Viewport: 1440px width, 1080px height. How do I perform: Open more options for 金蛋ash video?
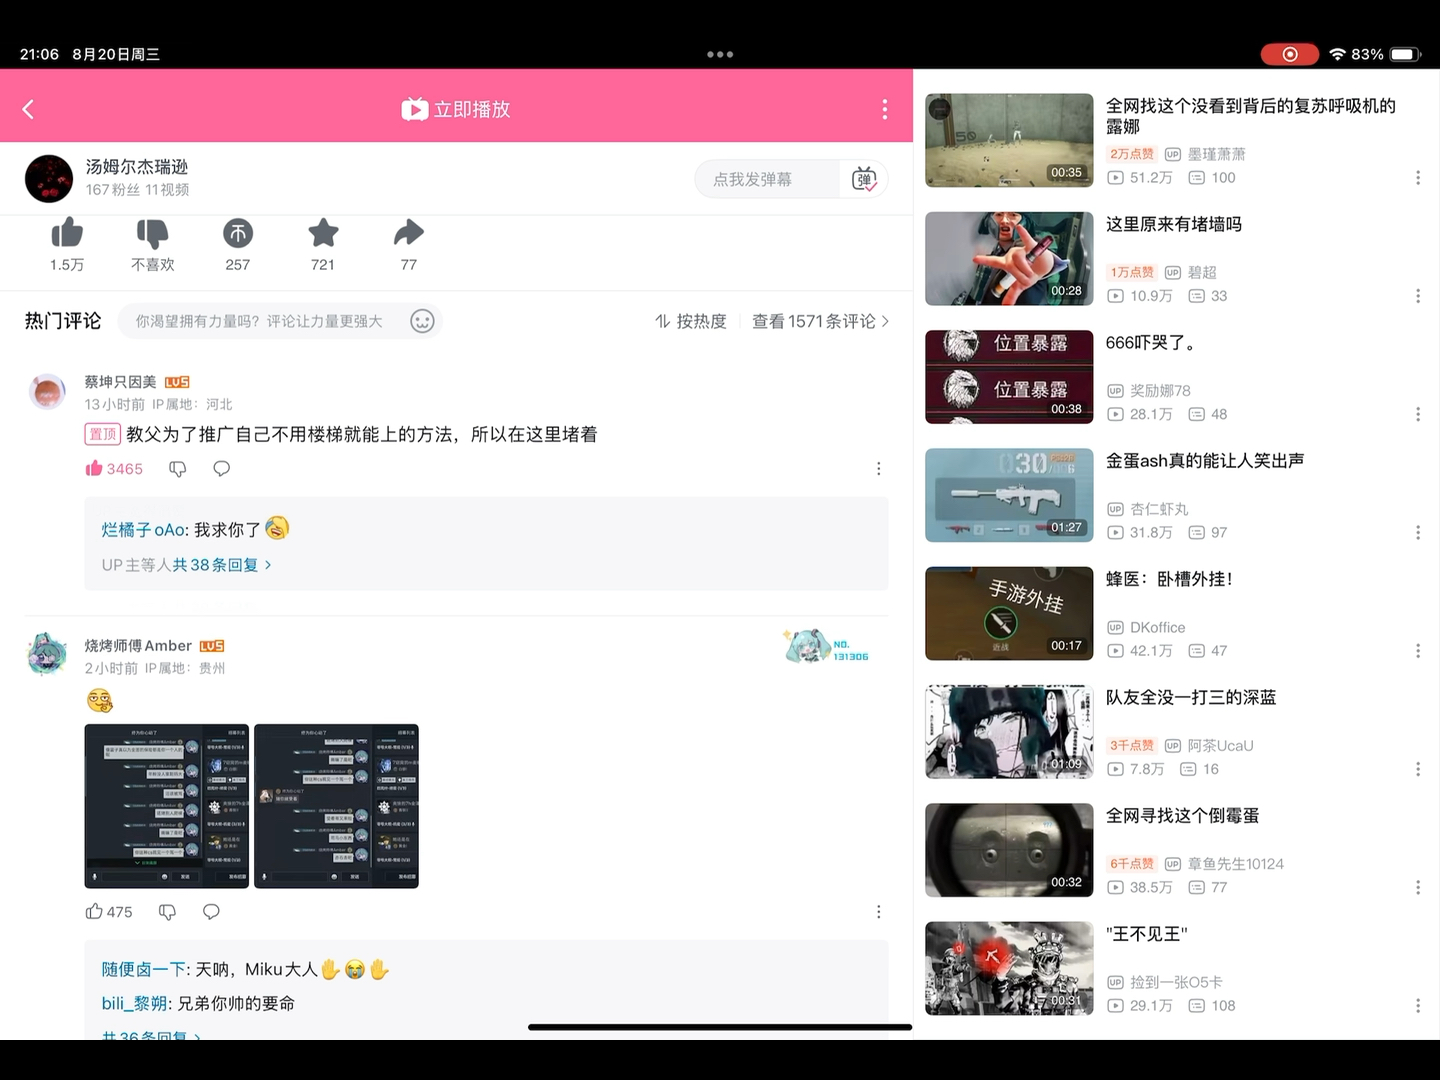point(1417,533)
